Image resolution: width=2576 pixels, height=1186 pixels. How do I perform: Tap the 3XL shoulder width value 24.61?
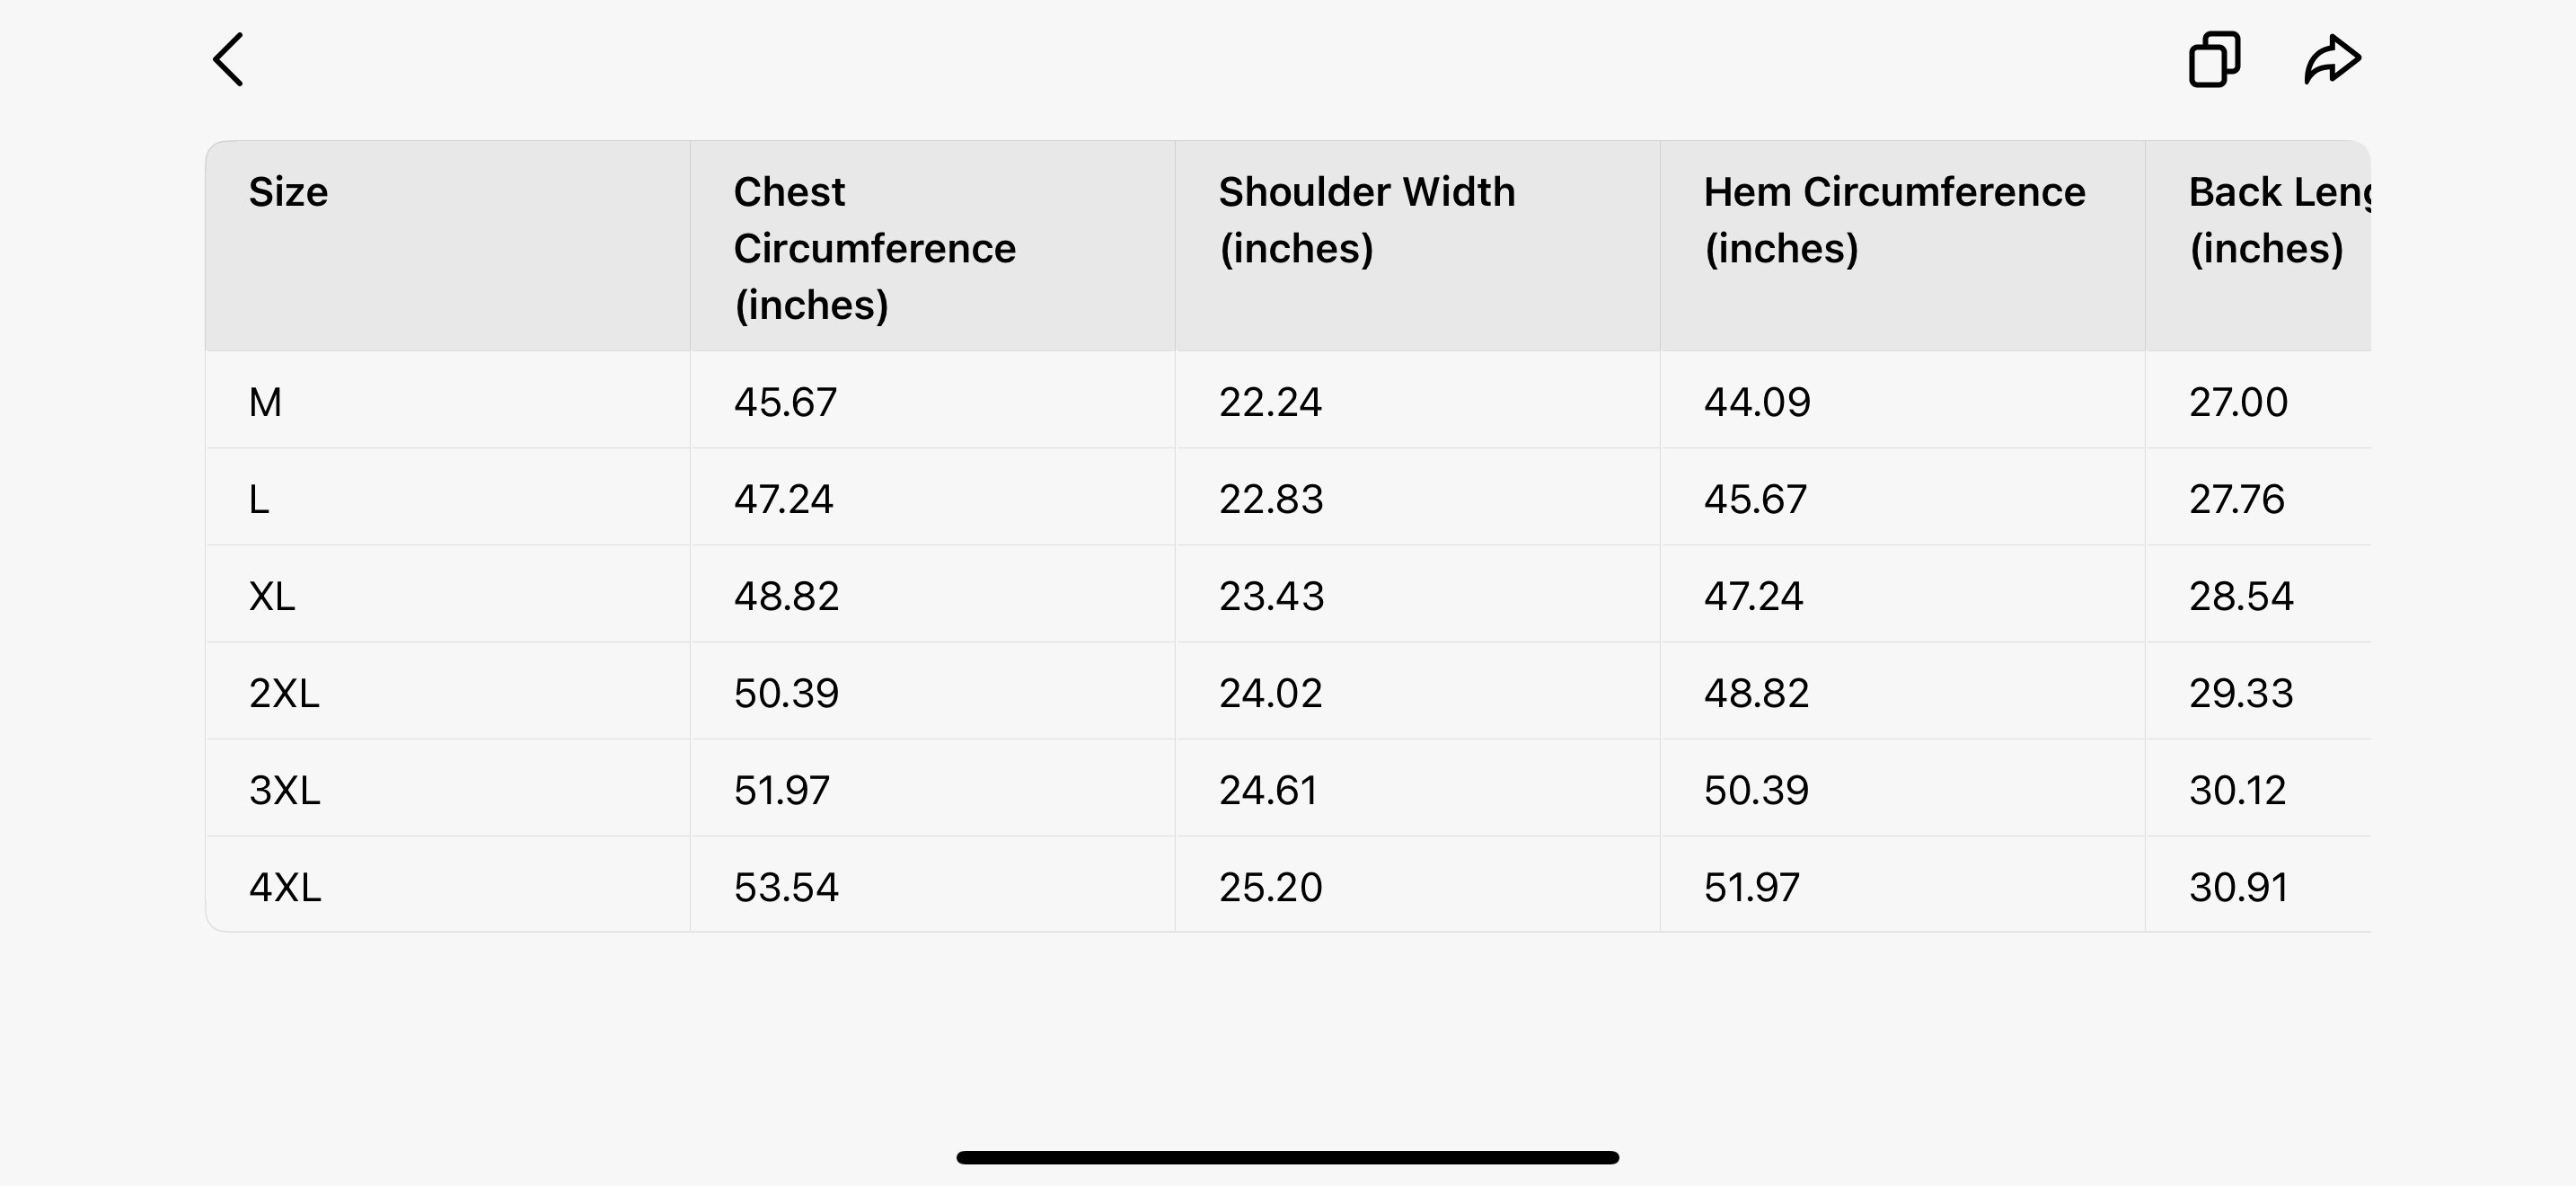1268,790
